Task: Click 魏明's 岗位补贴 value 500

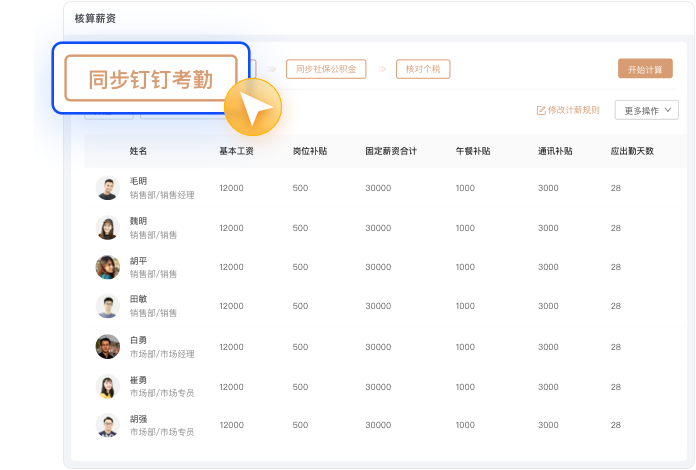Action: click(300, 228)
